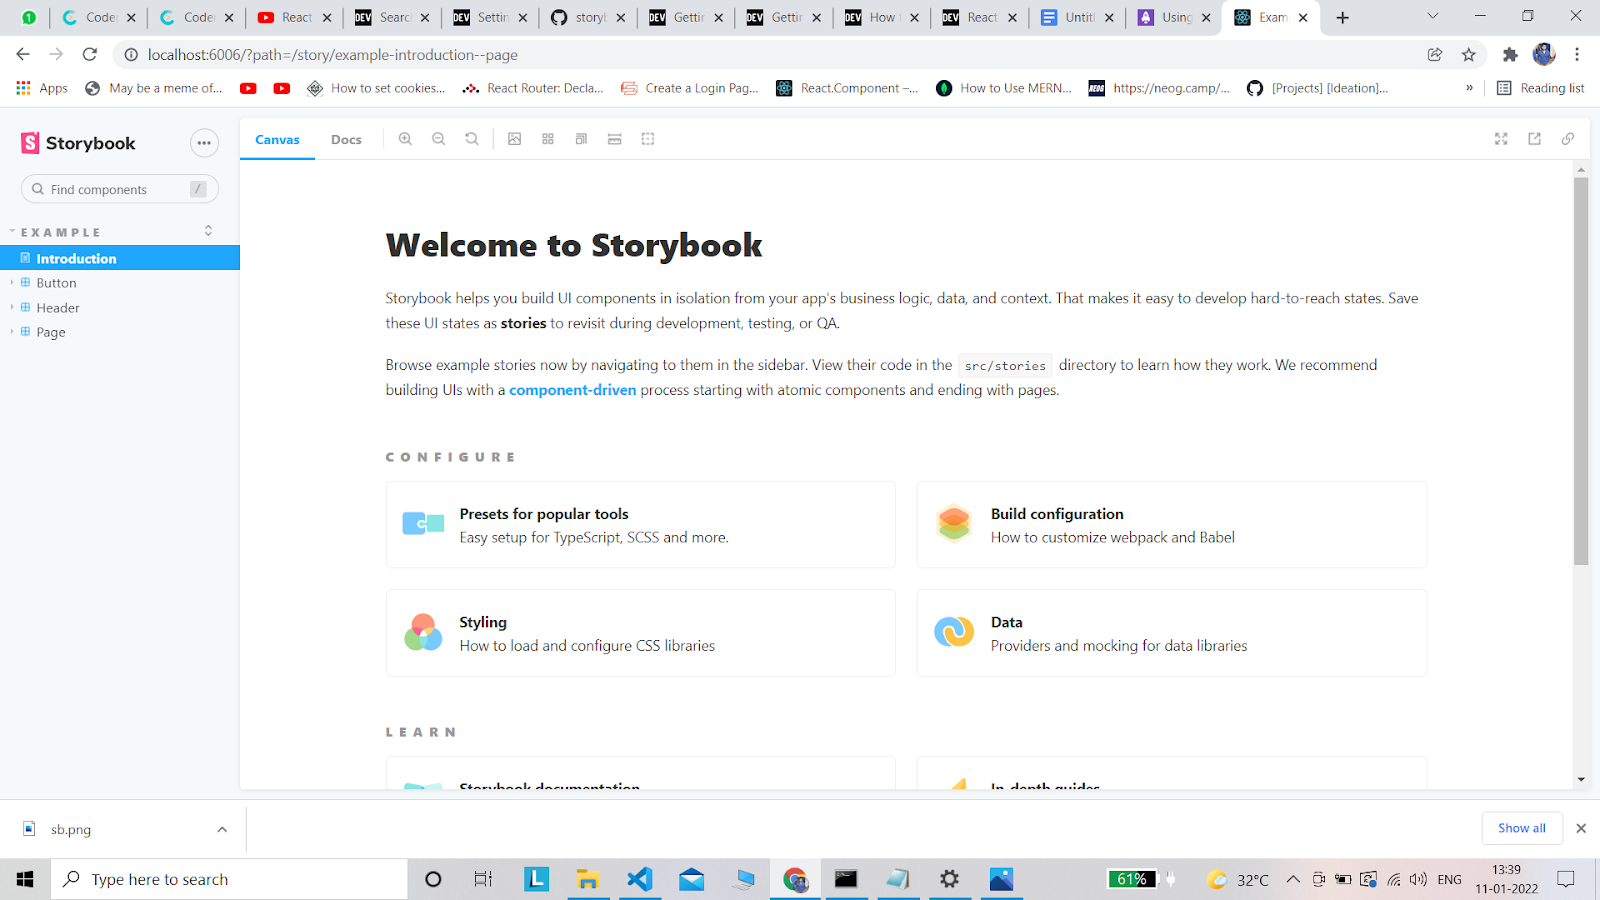Open the canvas background changer

point(514,139)
